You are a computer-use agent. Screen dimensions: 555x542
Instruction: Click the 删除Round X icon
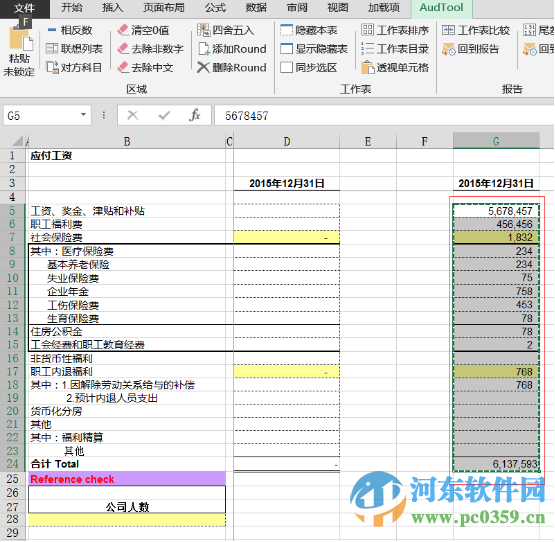[x=204, y=67]
